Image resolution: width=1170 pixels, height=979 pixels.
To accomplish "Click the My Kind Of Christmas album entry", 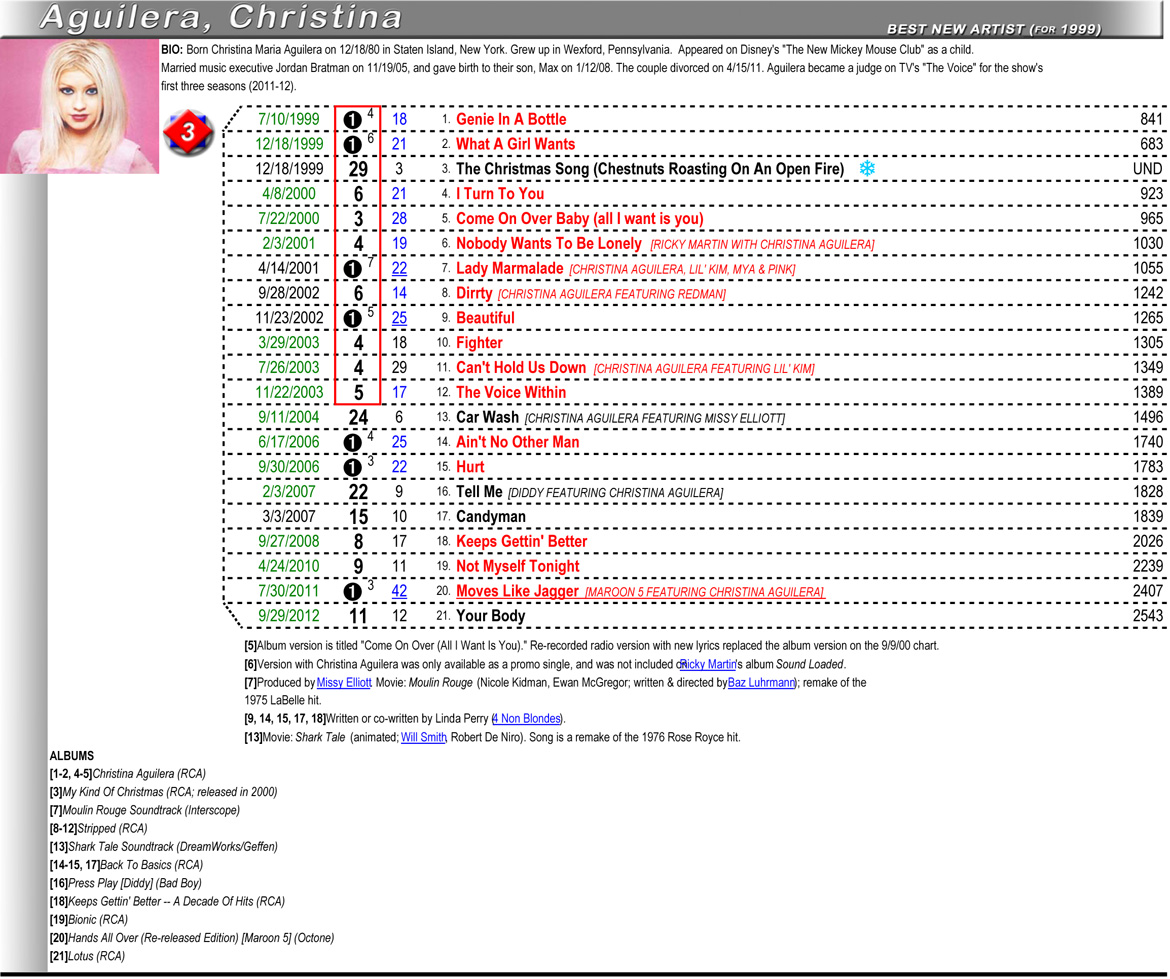I will tap(163, 792).
